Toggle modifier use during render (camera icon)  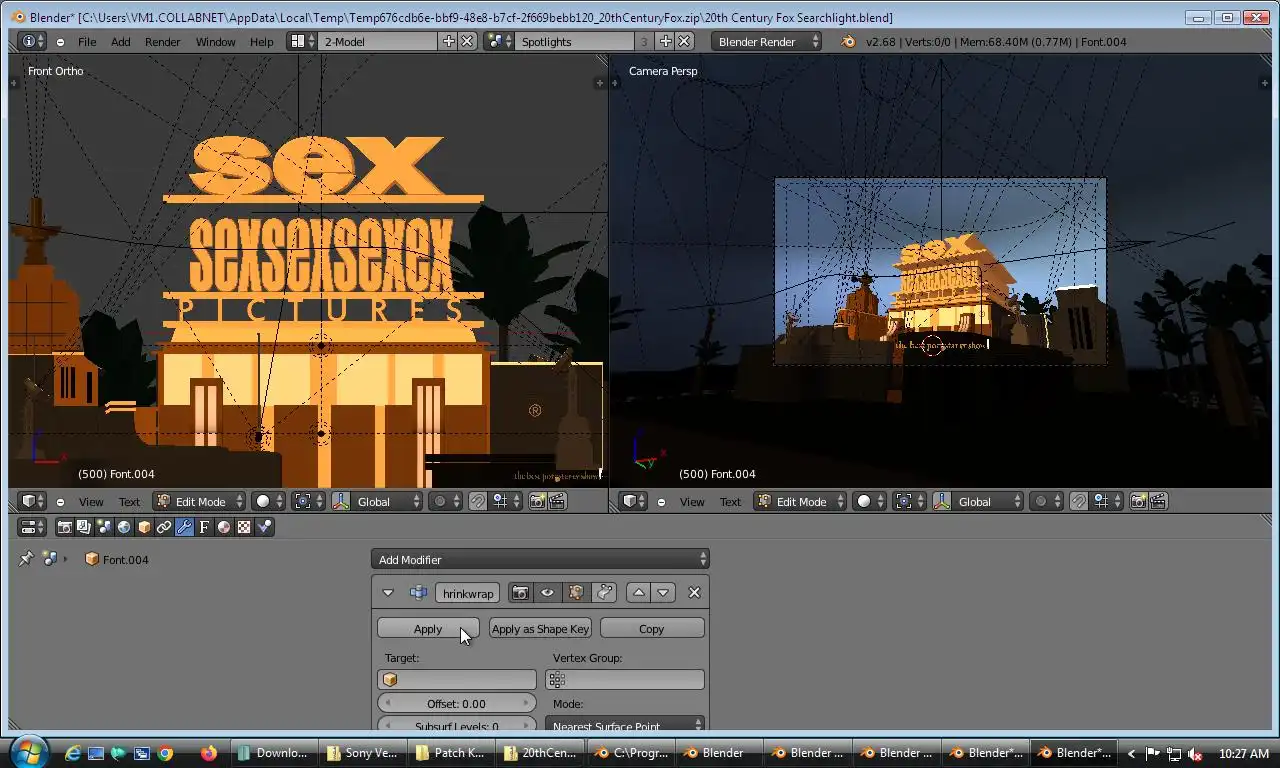[520, 593]
